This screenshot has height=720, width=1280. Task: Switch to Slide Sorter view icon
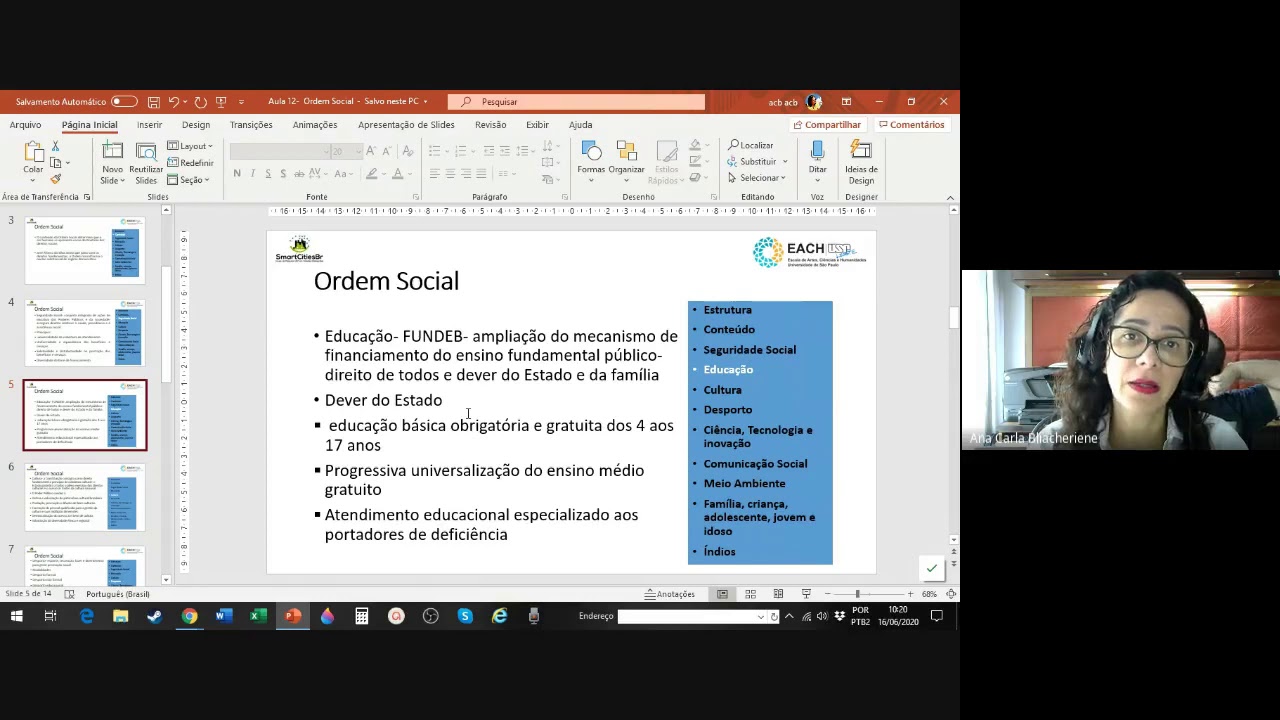(x=750, y=594)
